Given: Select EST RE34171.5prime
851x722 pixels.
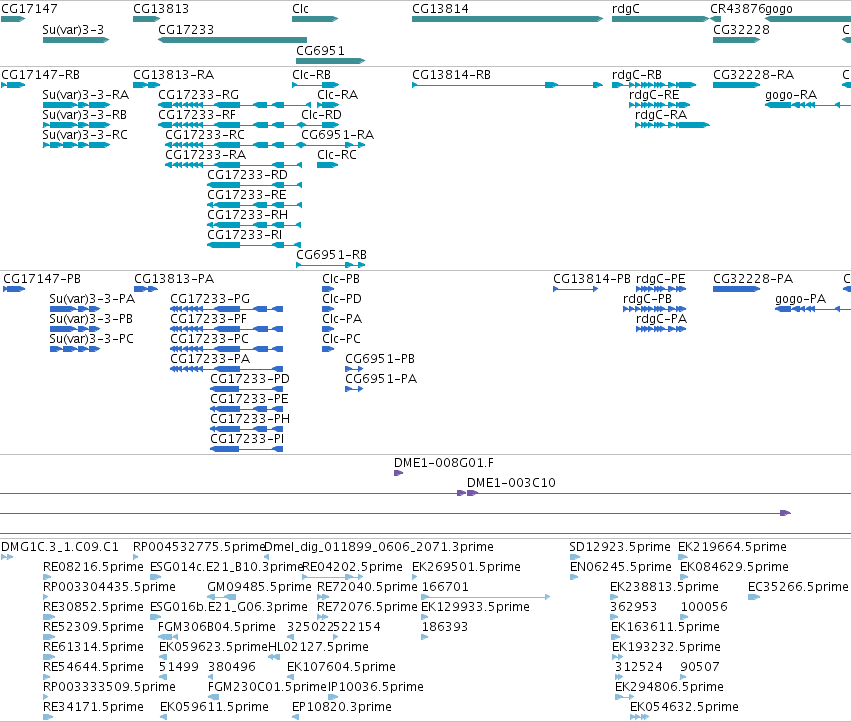Looking at the screenshot, I should coord(48,717).
